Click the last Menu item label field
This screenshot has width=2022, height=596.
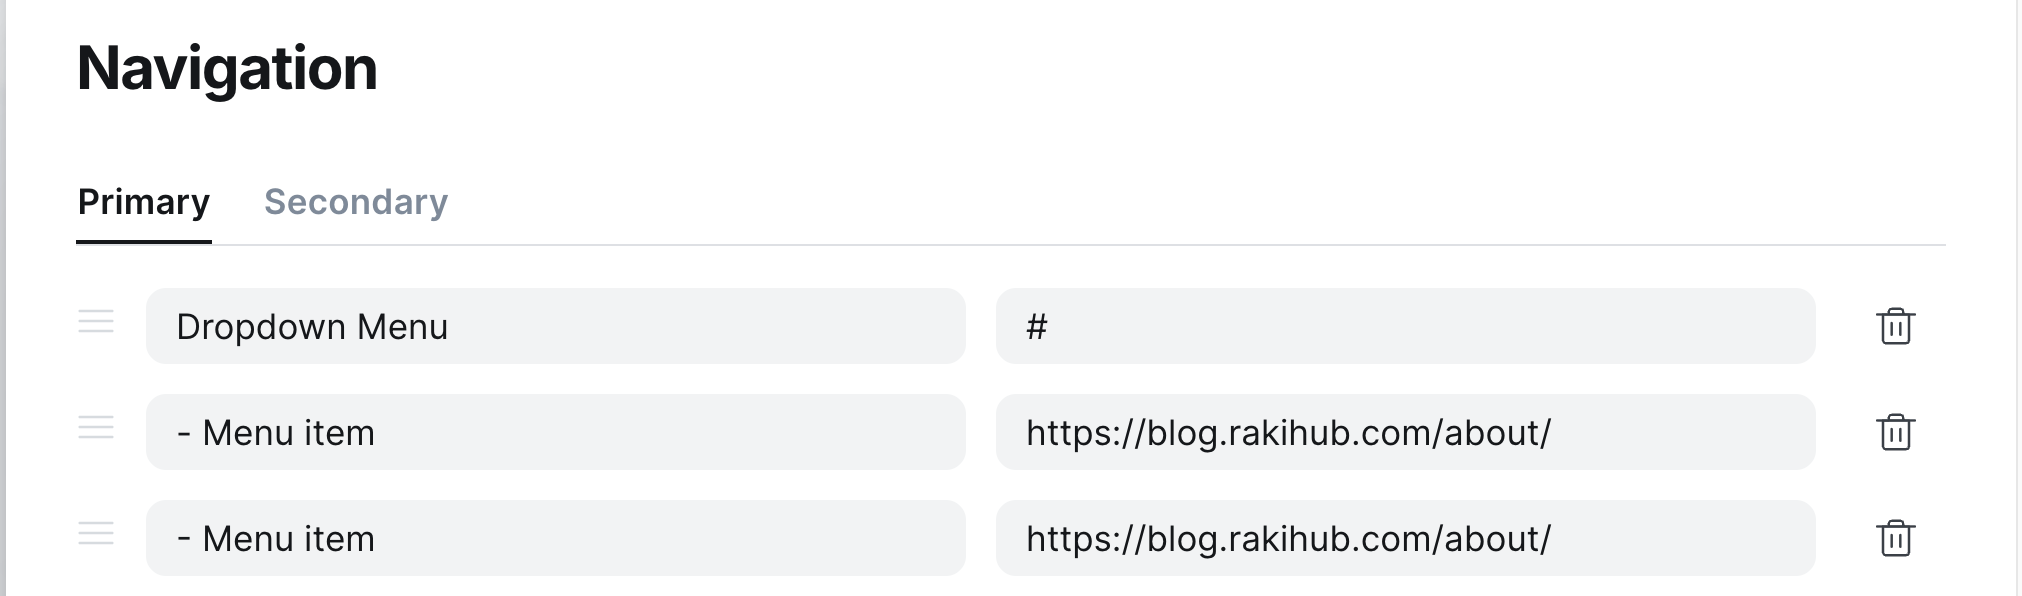[556, 539]
